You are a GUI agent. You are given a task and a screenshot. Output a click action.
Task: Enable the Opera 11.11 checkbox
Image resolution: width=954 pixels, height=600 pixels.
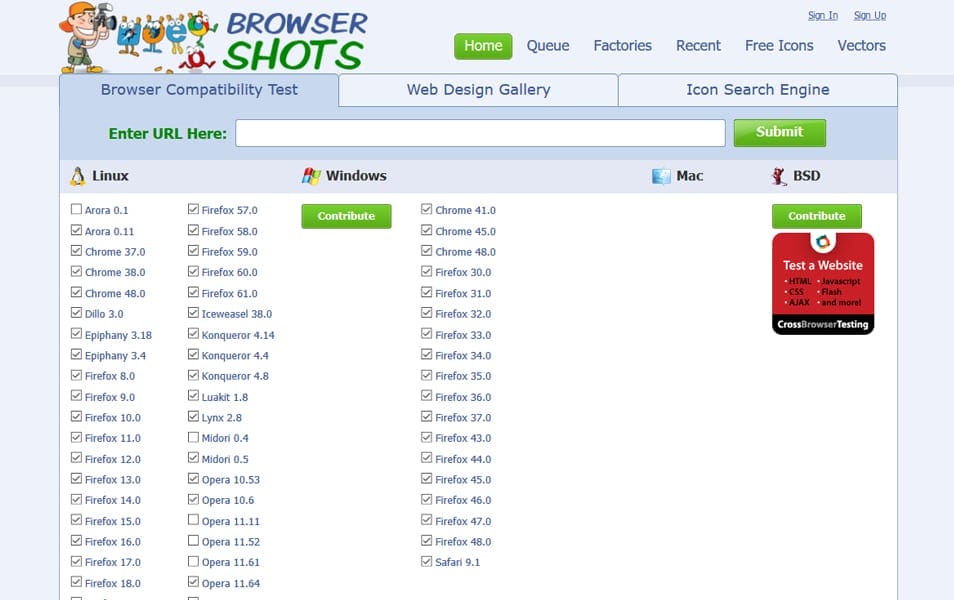click(193, 520)
